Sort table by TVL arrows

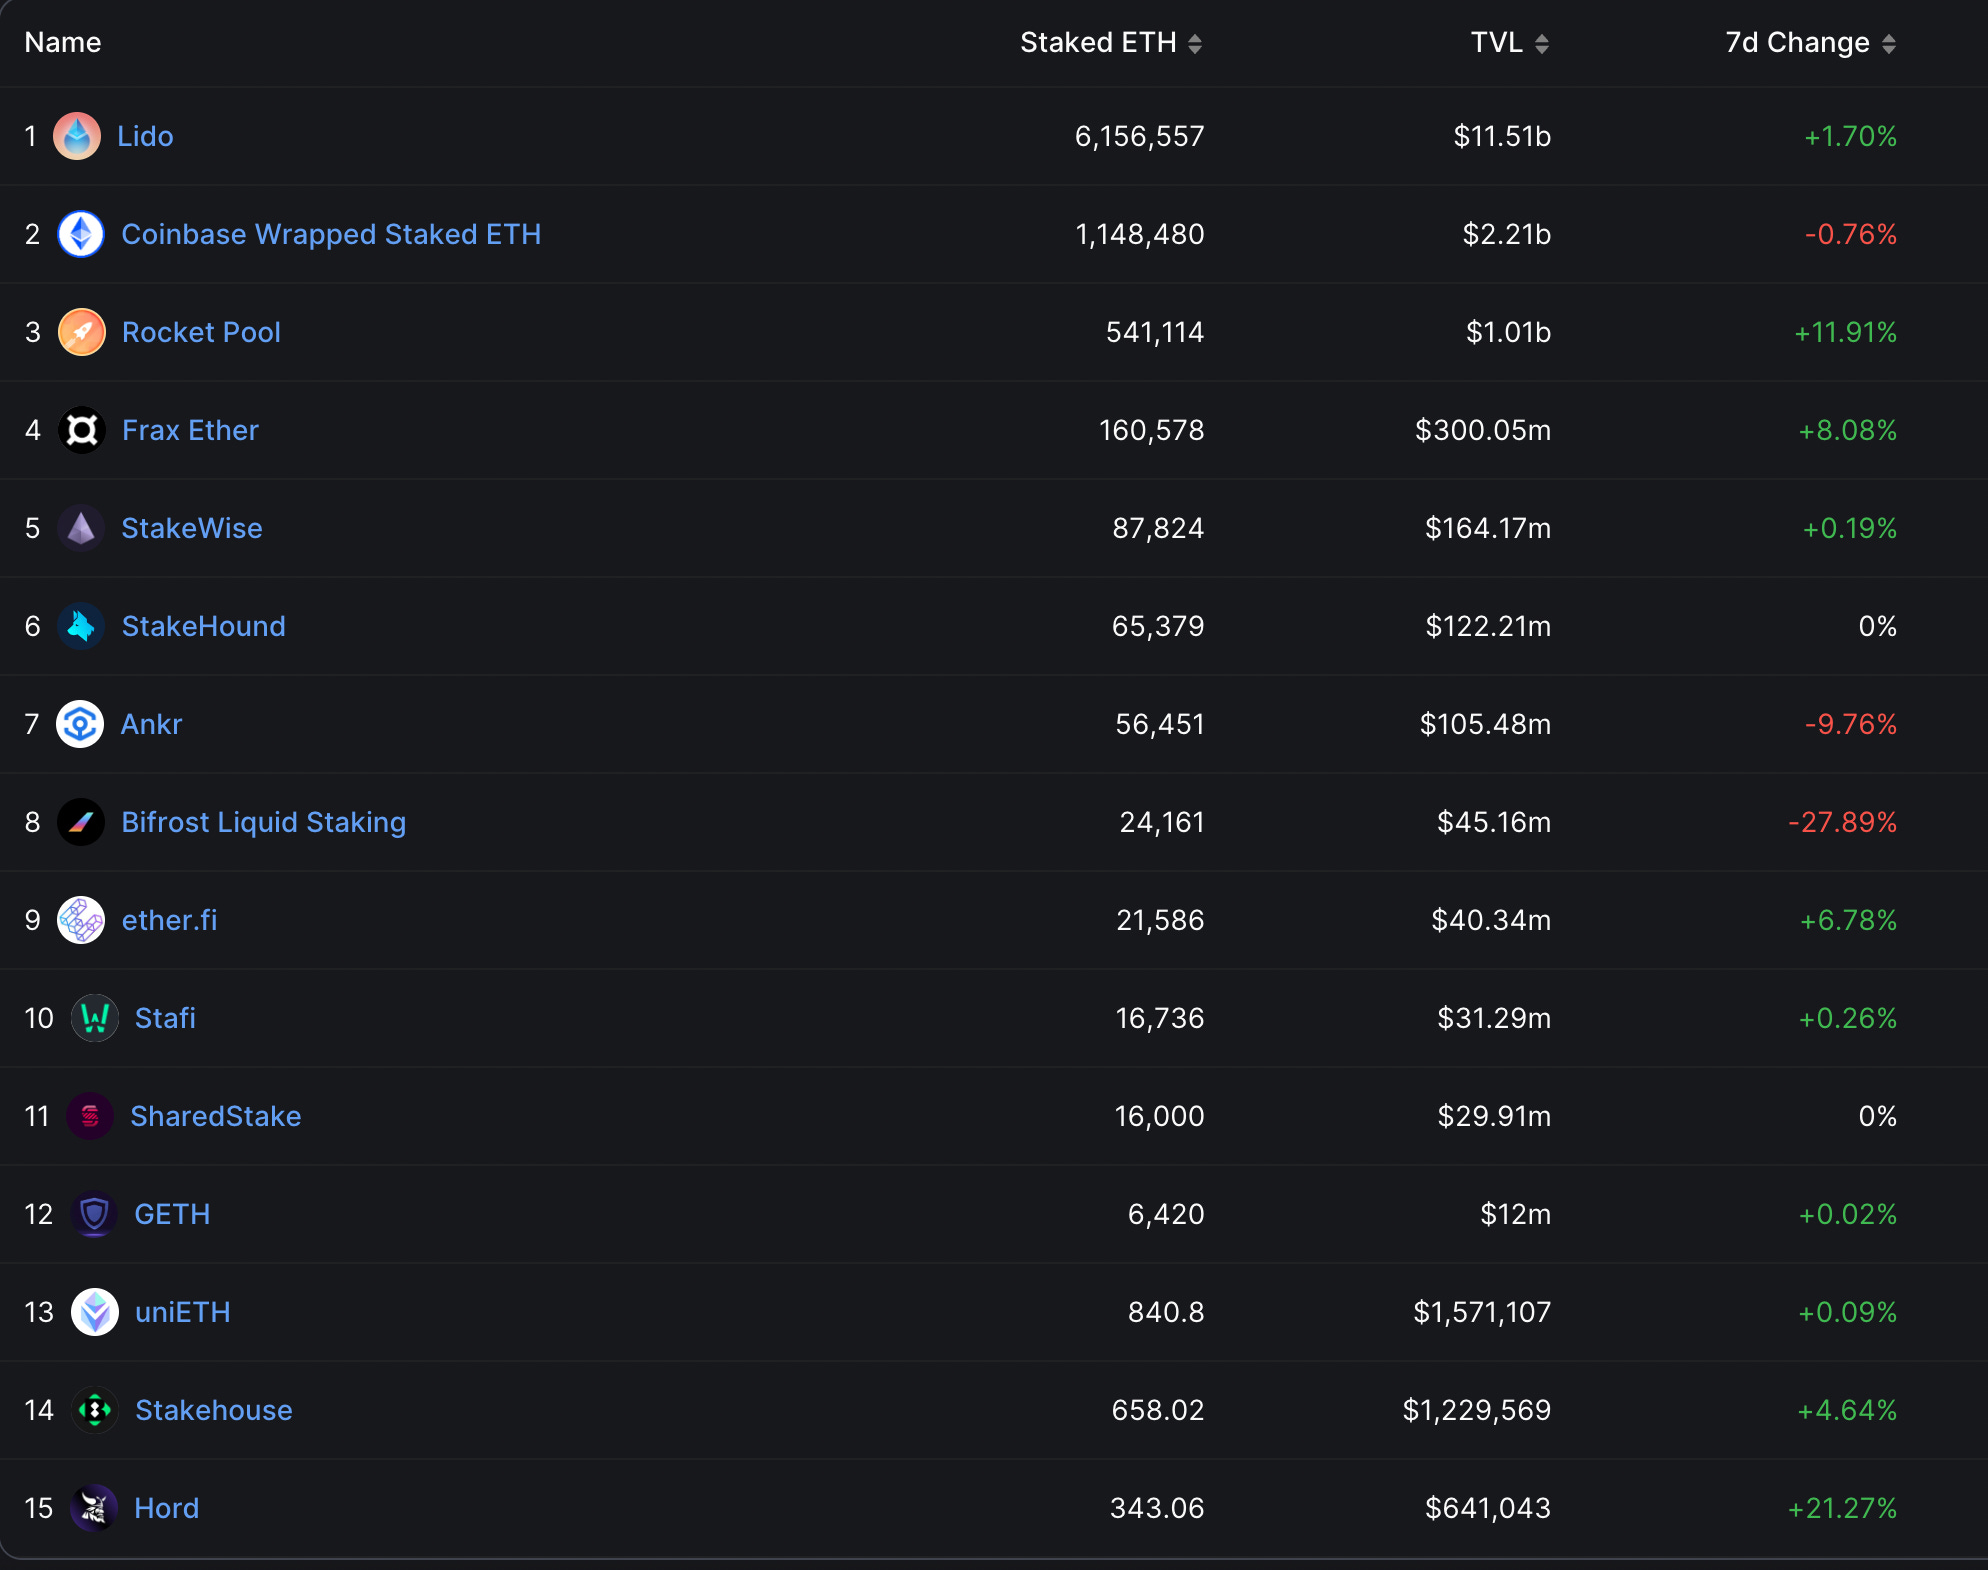coord(1541,43)
